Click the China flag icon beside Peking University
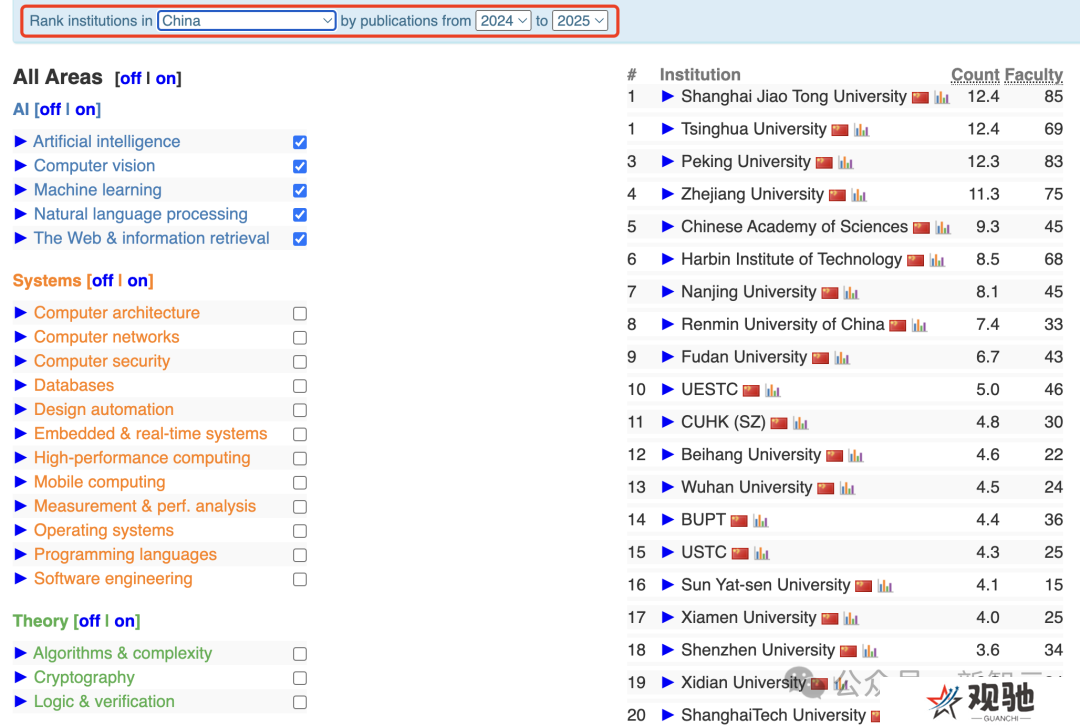This screenshot has height=727, width=1080. tap(824, 163)
